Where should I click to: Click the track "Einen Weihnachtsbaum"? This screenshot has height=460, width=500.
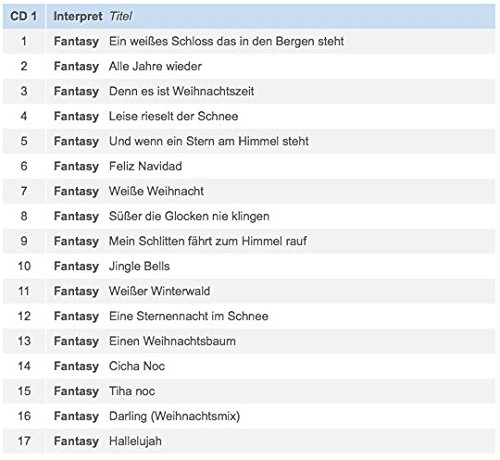[172, 341]
